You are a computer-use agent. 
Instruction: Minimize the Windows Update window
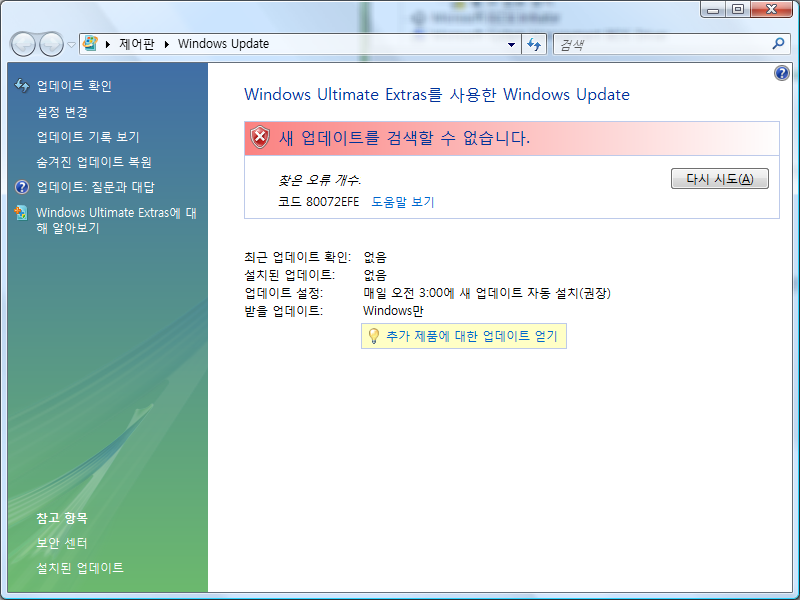tap(713, 9)
